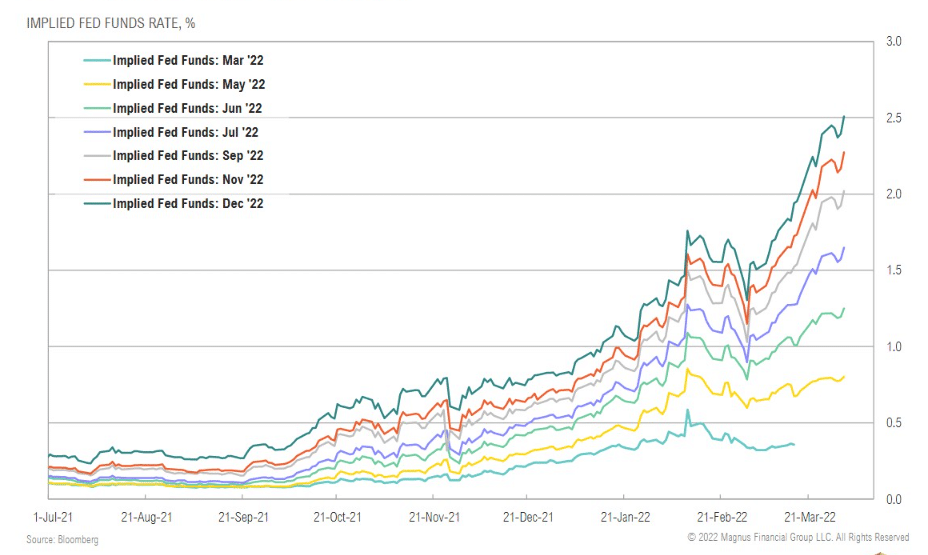Viewport: 928px width, 555px height.
Task: Click the Sep '22 gray legend swatch
Action: tap(97, 156)
